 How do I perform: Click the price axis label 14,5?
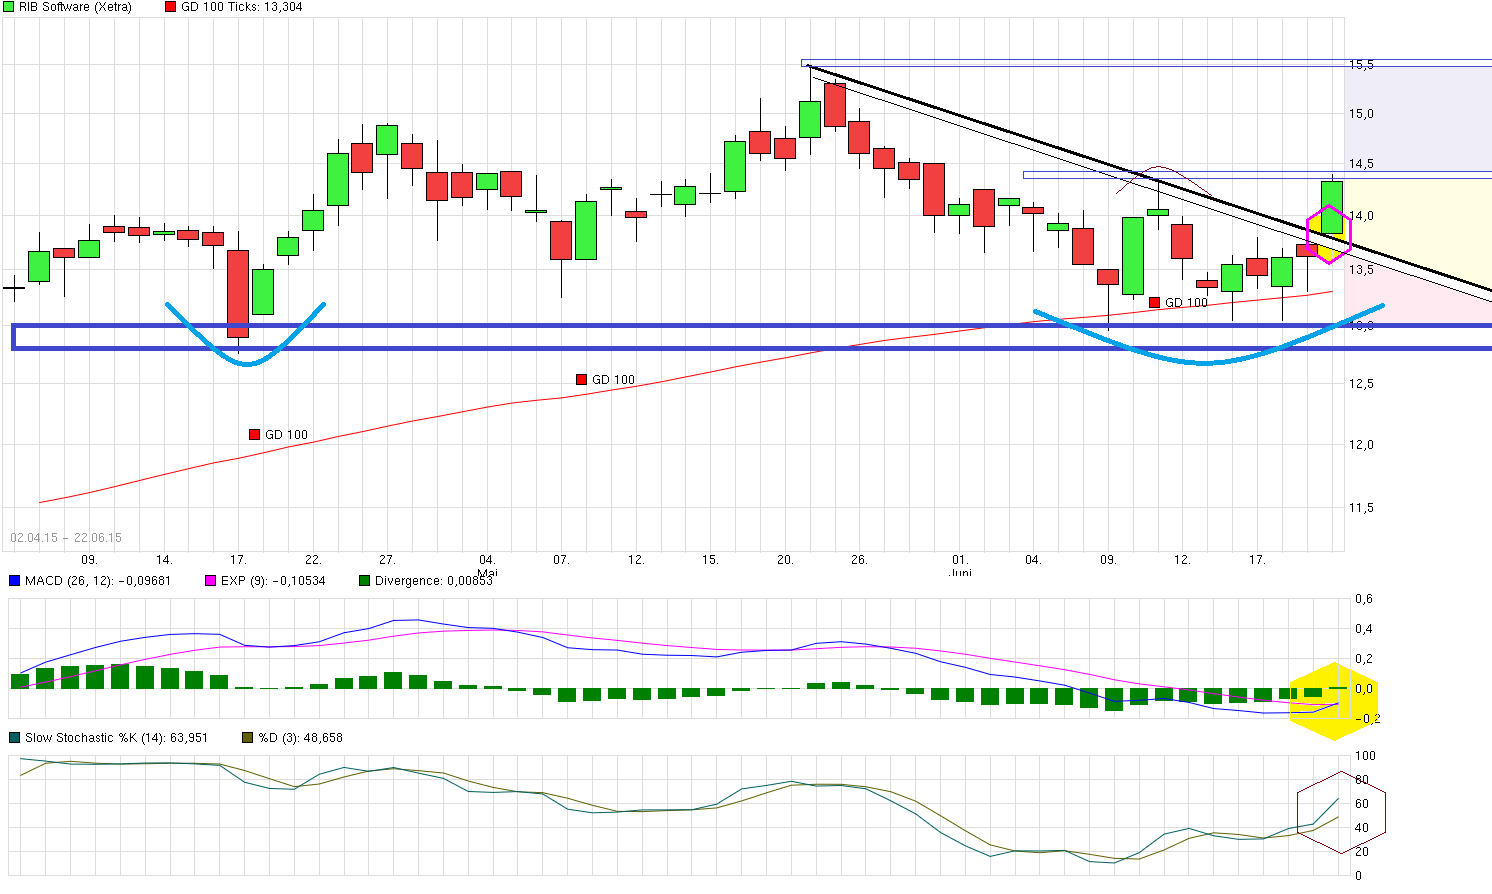(1361, 164)
